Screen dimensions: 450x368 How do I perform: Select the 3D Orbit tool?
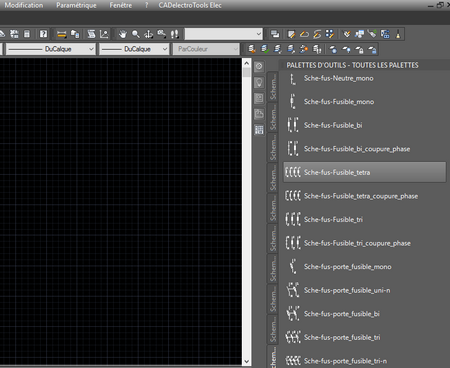click(148, 34)
